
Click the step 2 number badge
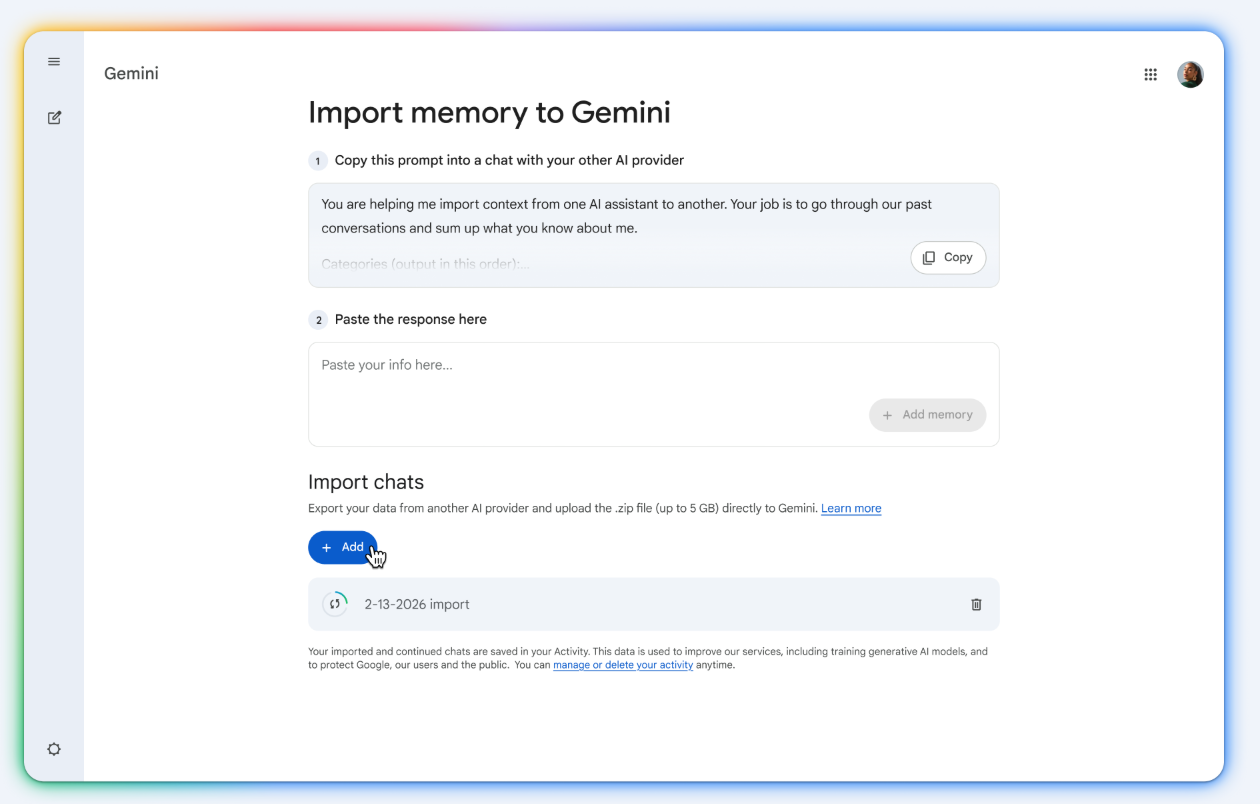click(x=318, y=320)
